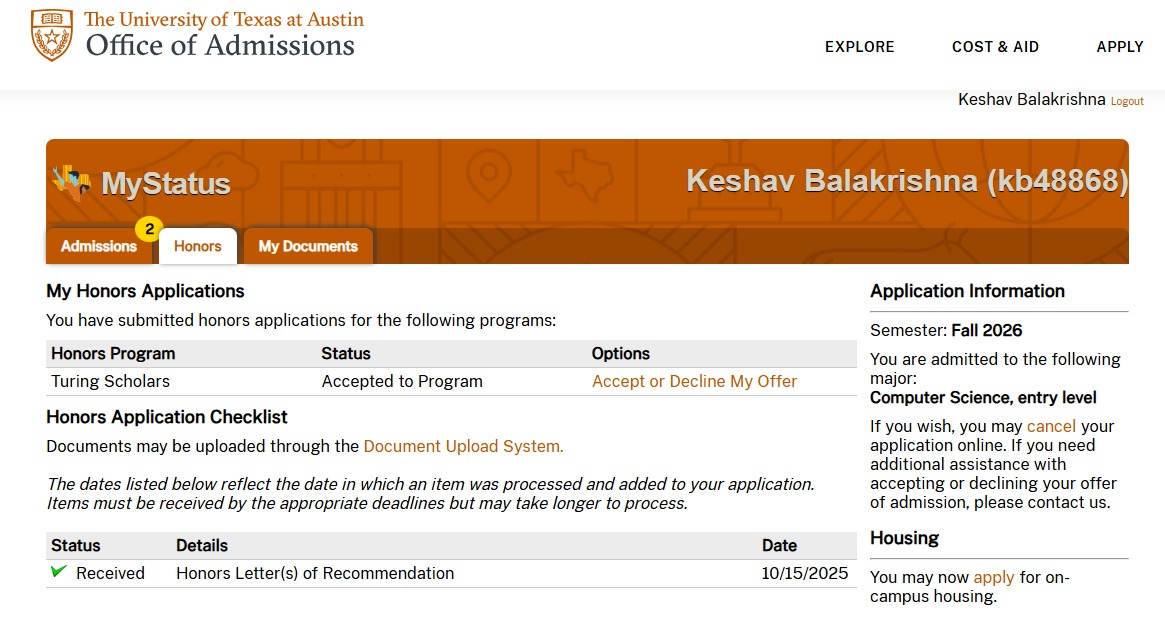Select the Turing Scholars program row
This screenshot has width=1165, height=618.
(x=451, y=381)
